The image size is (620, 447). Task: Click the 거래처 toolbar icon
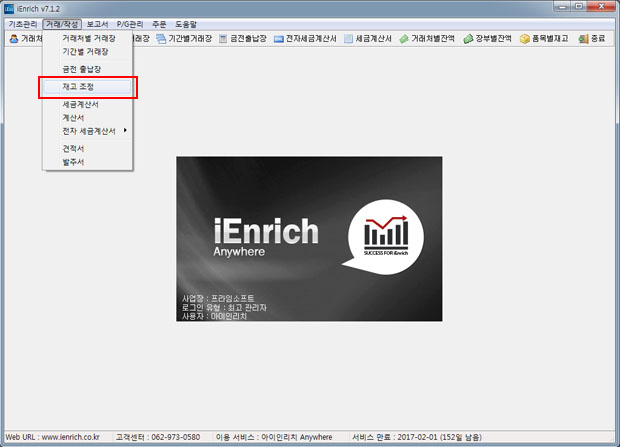coord(24,39)
